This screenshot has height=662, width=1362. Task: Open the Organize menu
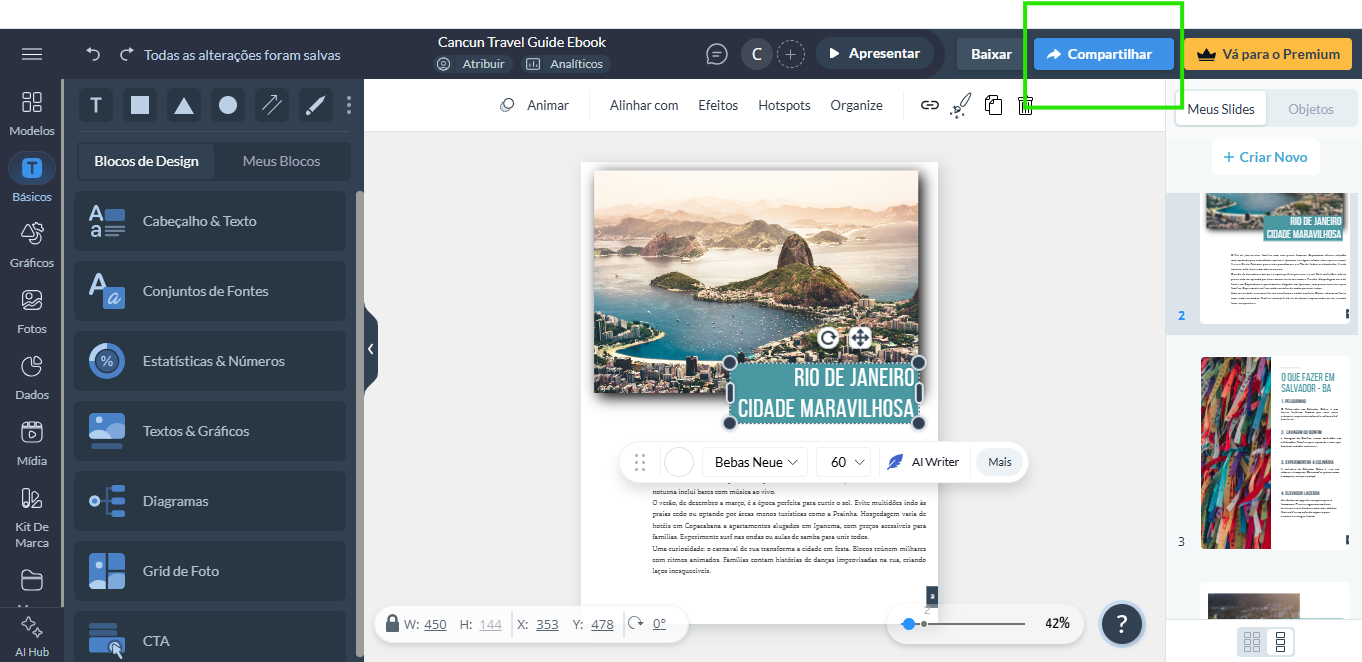coord(856,105)
